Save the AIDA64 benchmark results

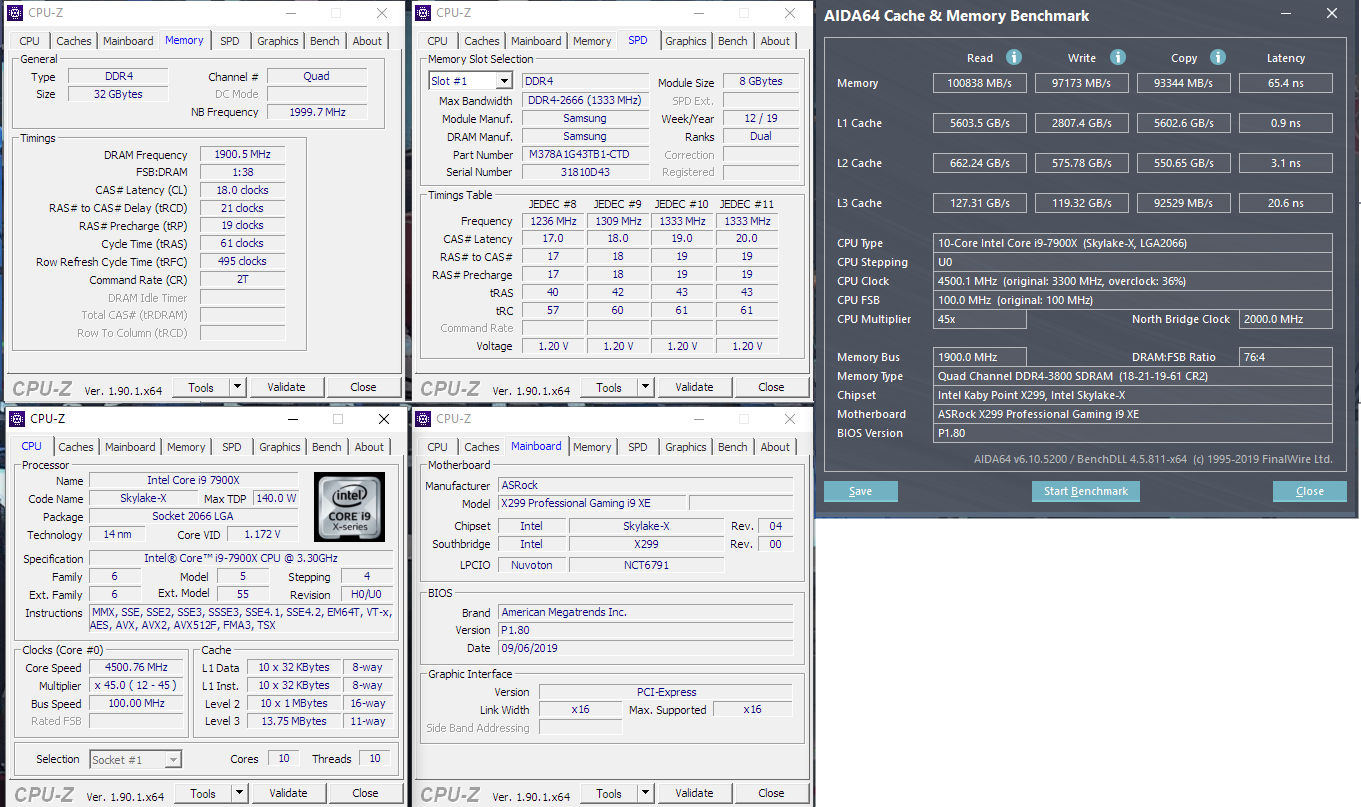point(860,491)
